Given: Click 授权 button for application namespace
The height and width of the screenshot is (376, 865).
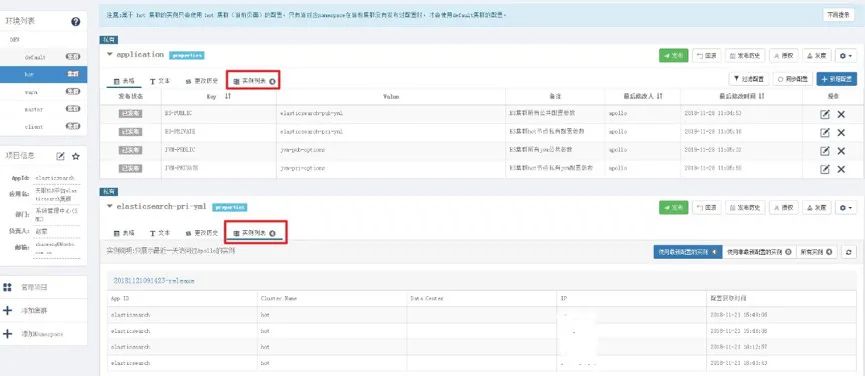Looking at the screenshot, I should 784,56.
